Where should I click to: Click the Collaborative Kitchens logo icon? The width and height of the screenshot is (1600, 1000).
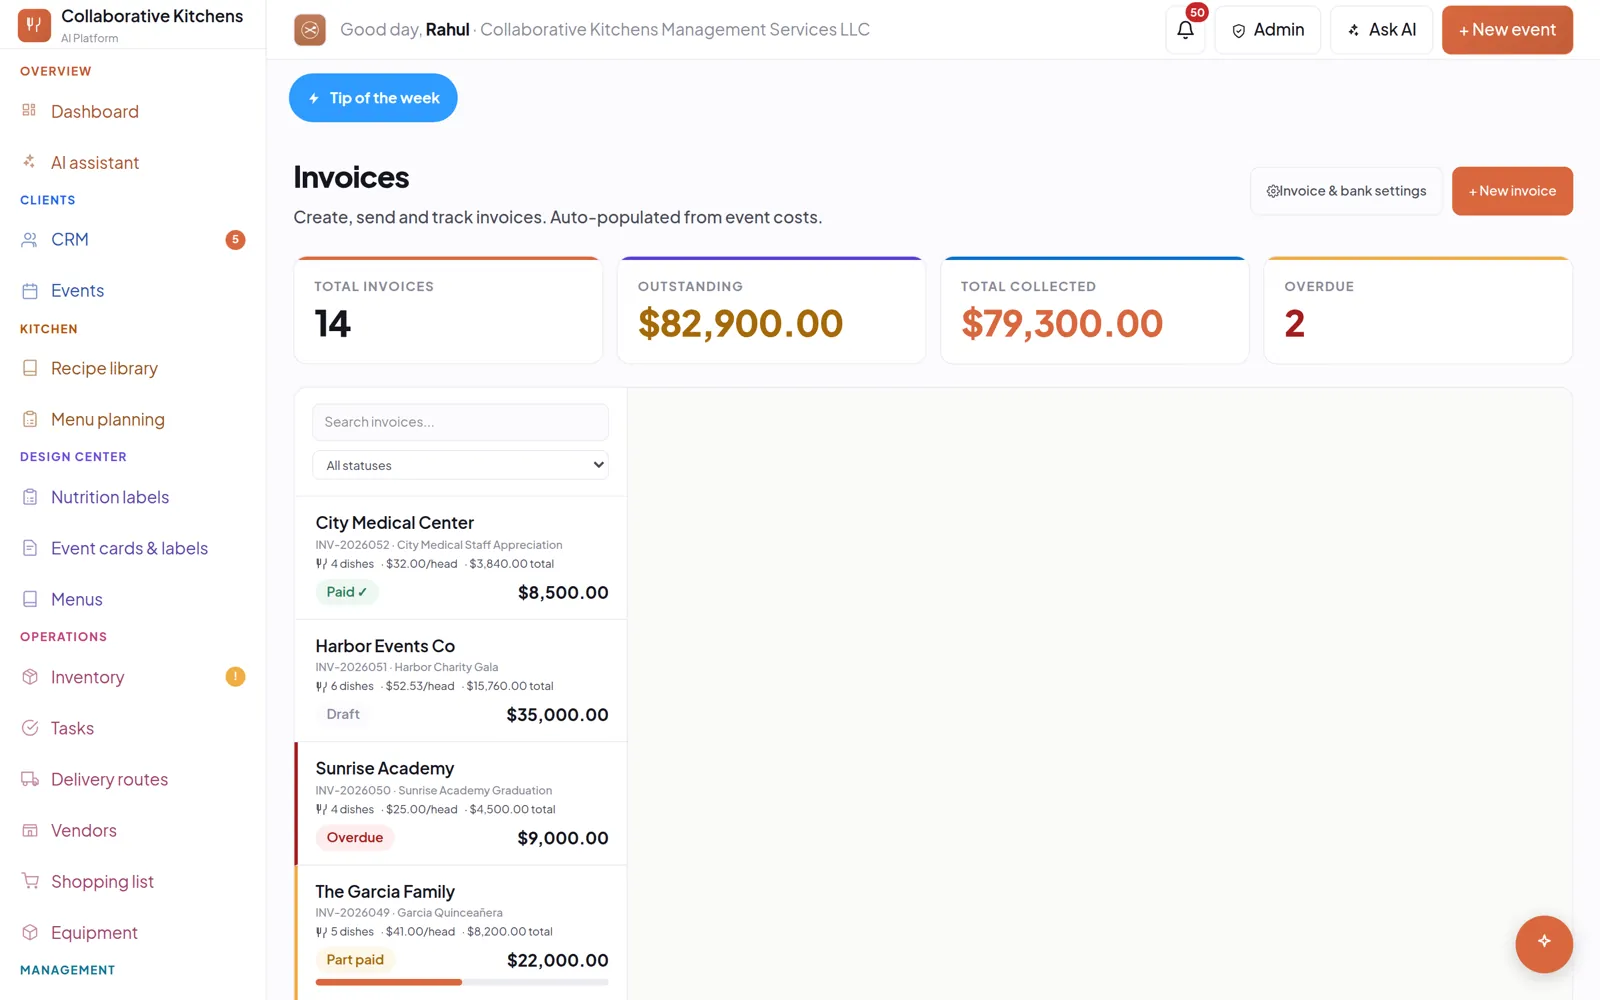[34, 25]
